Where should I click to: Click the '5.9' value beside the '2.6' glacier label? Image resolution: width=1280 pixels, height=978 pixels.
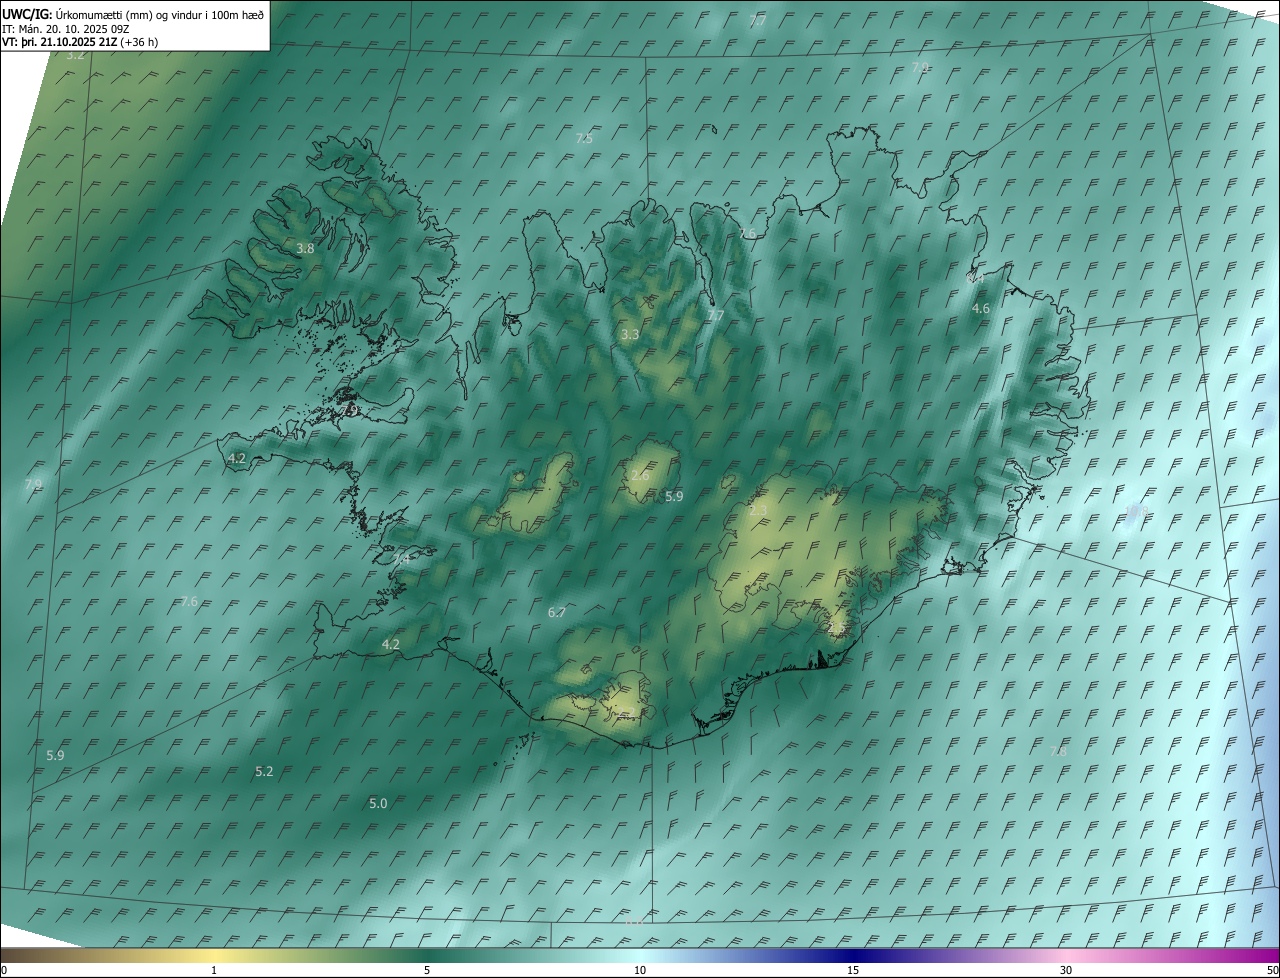(674, 496)
